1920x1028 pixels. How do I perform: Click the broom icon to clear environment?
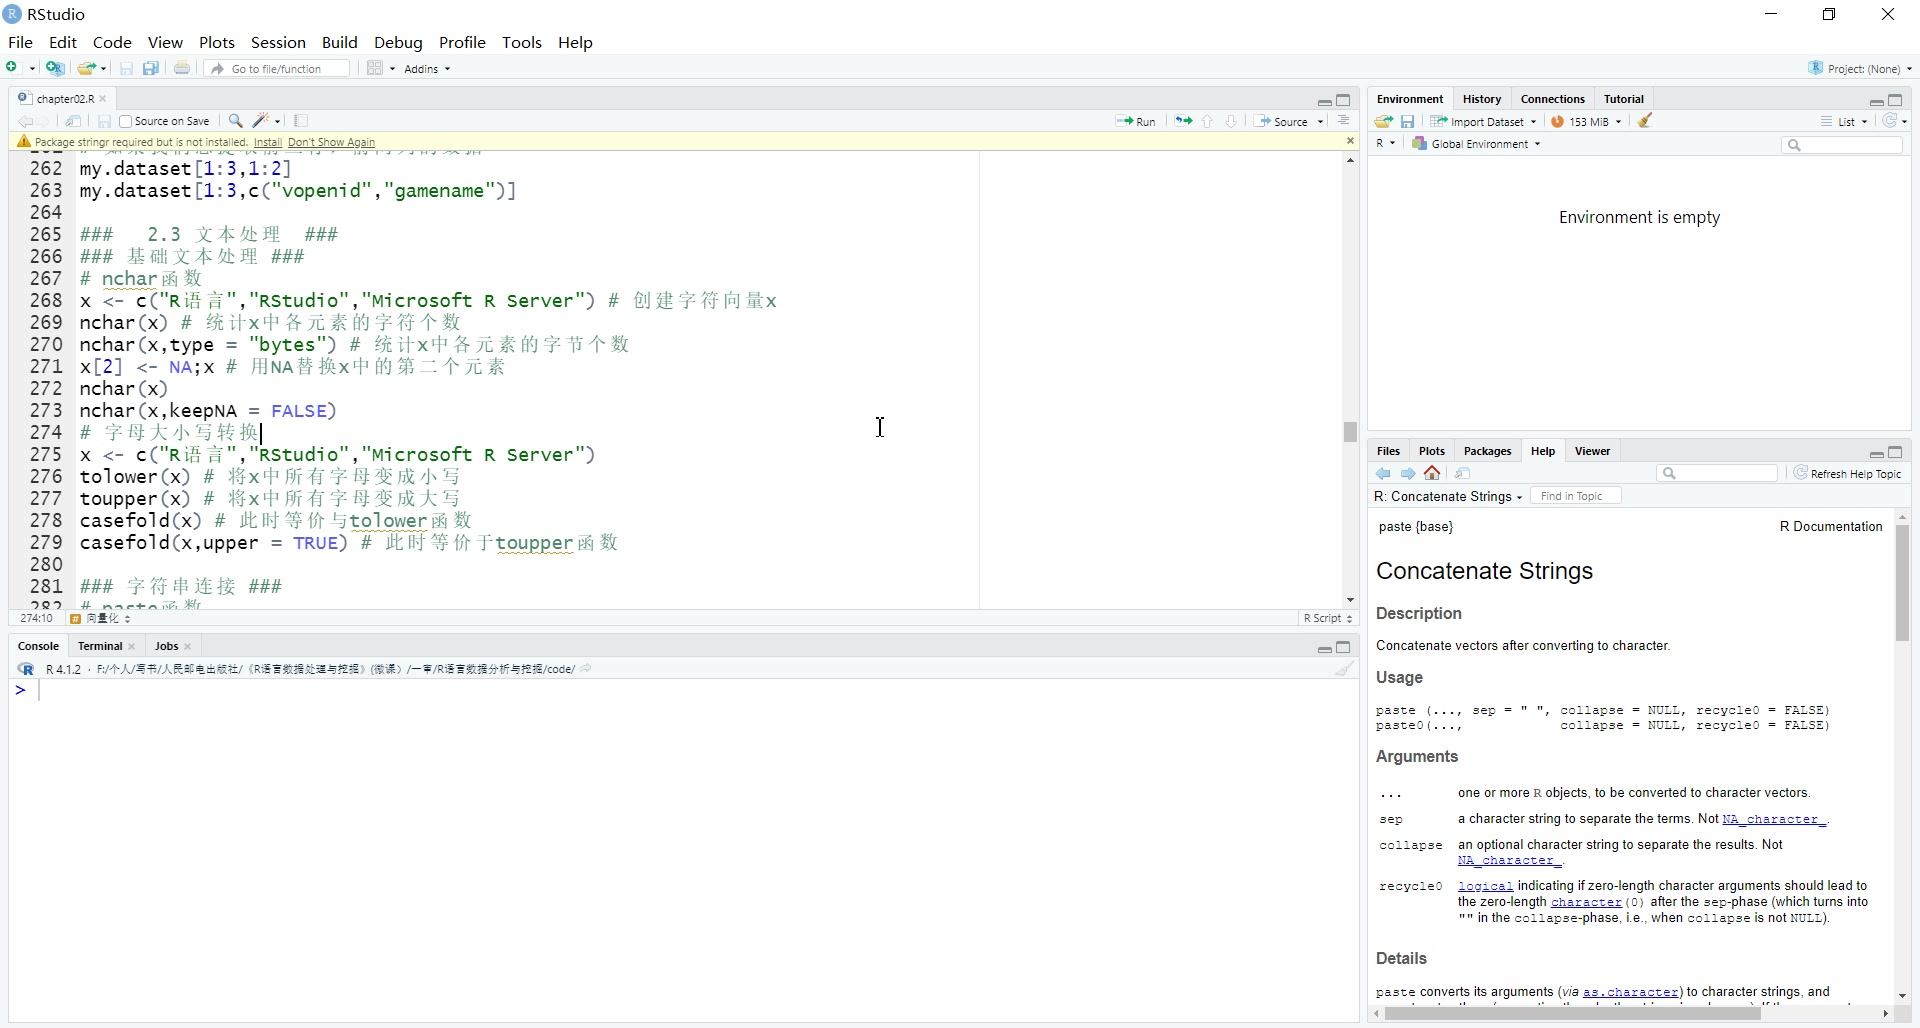coord(1646,121)
